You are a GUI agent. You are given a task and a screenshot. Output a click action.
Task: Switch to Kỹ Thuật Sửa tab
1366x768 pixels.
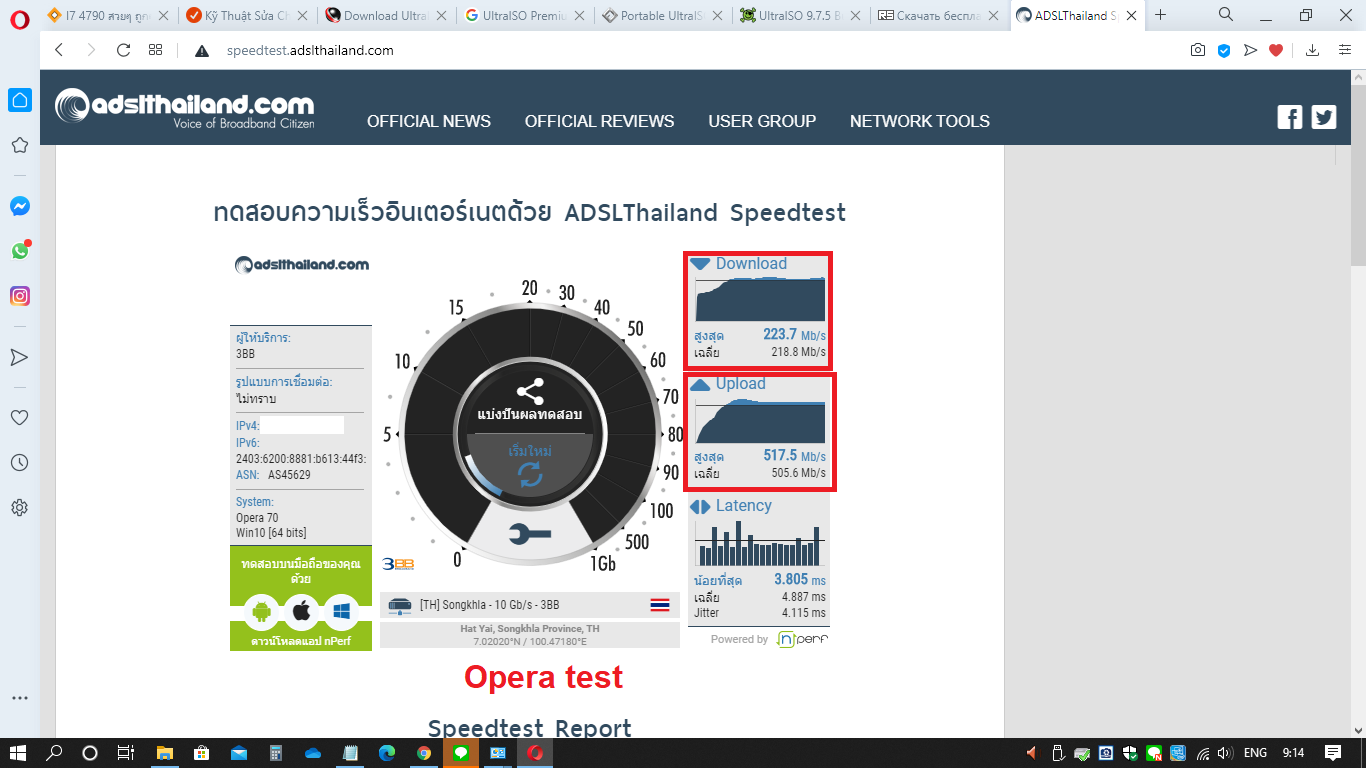click(247, 15)
